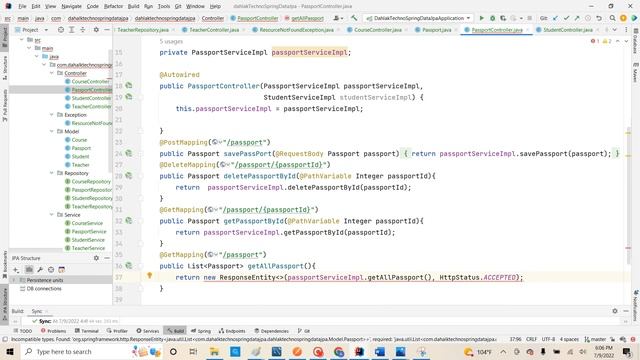Click the Run with Coverage icon
Viewport: 640px width, 360px height.
tap(503, 18)
